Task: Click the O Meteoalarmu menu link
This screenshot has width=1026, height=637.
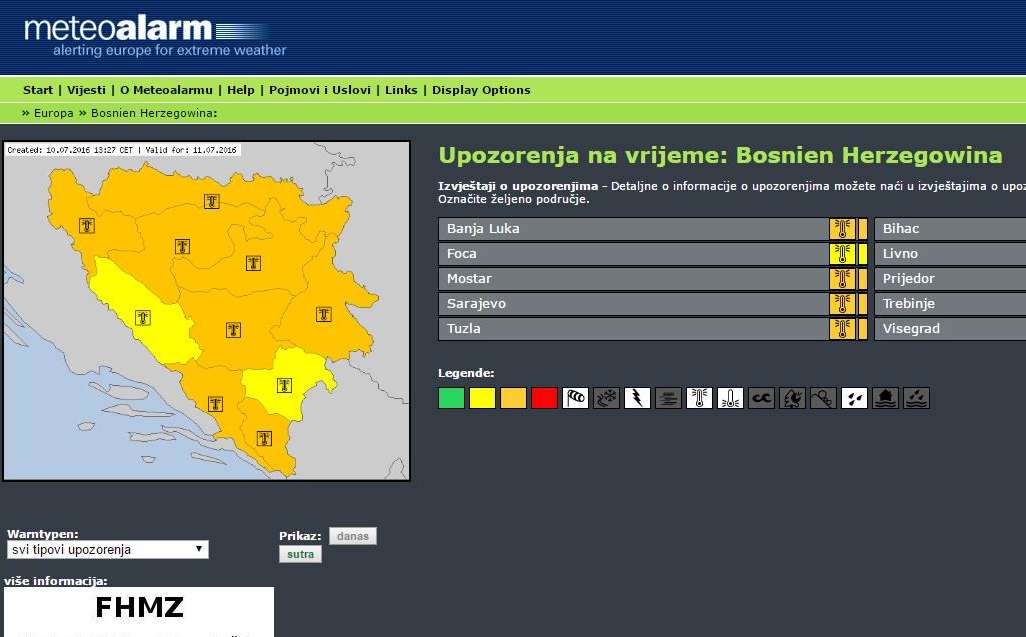Action: coord(165,90)
